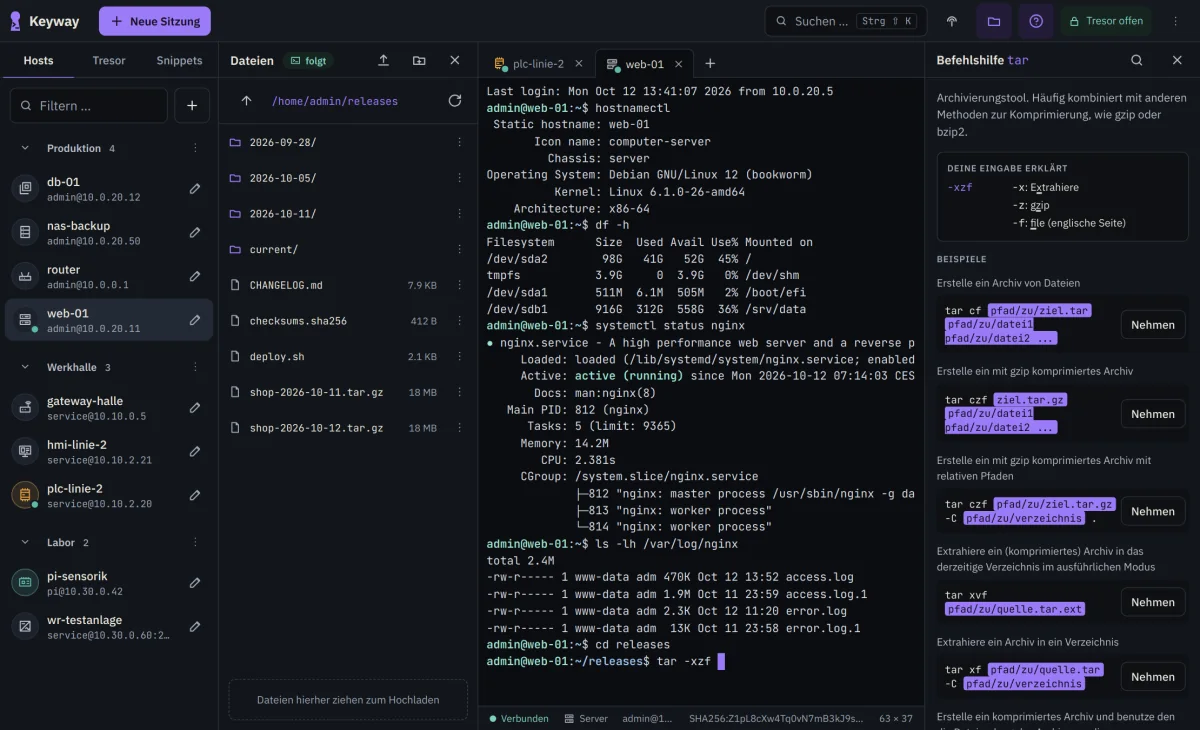Viewport: 1200px width, 730px height.
Task: Click the Filtern host filter field
Action: [89, 105]
